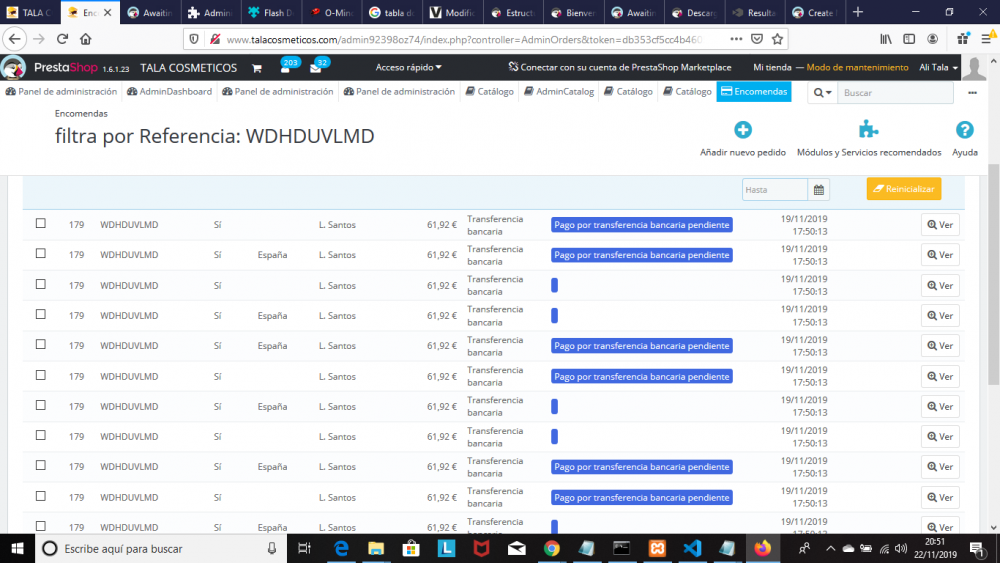Click the Buscar search field
The height and width of the screenshot is (563, 1000).
[x=895, y=92]
